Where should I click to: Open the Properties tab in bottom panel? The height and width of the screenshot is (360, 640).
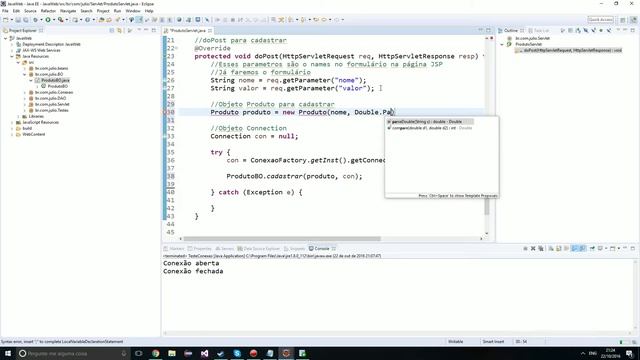pyautogui.click(x=200, y=249)
